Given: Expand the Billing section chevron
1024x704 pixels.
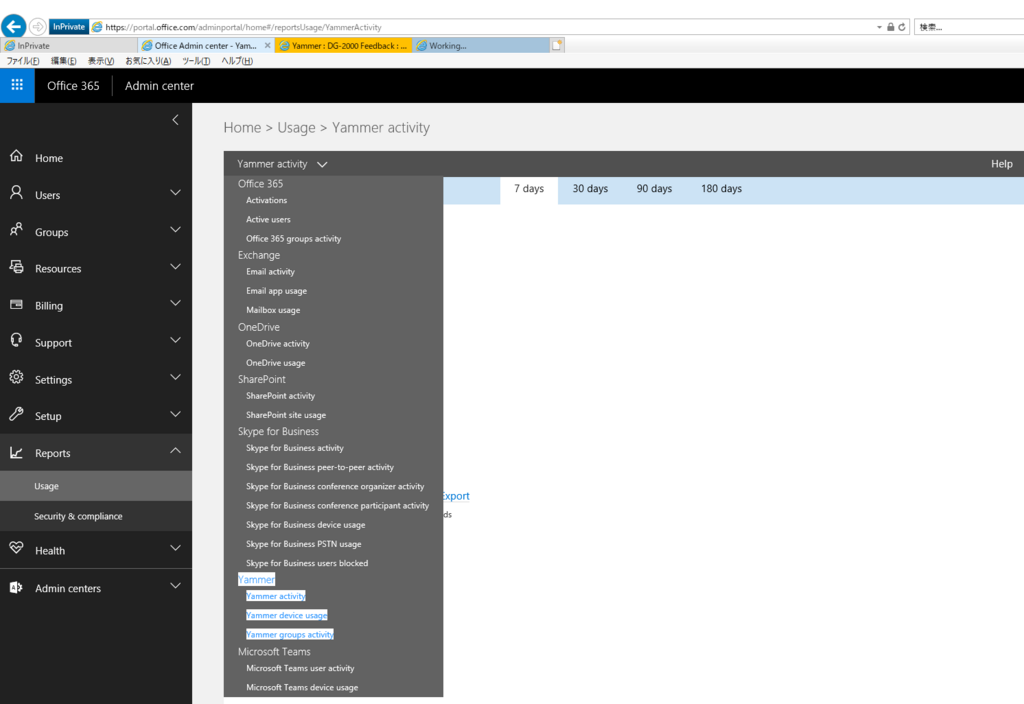Looking at the screenshot, I should click(175, 304).
